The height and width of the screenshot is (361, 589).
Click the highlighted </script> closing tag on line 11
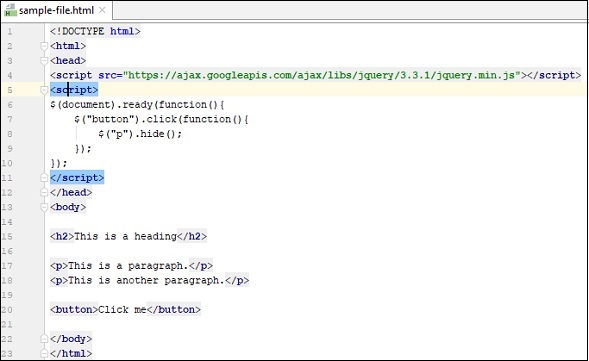pos(77,178)
